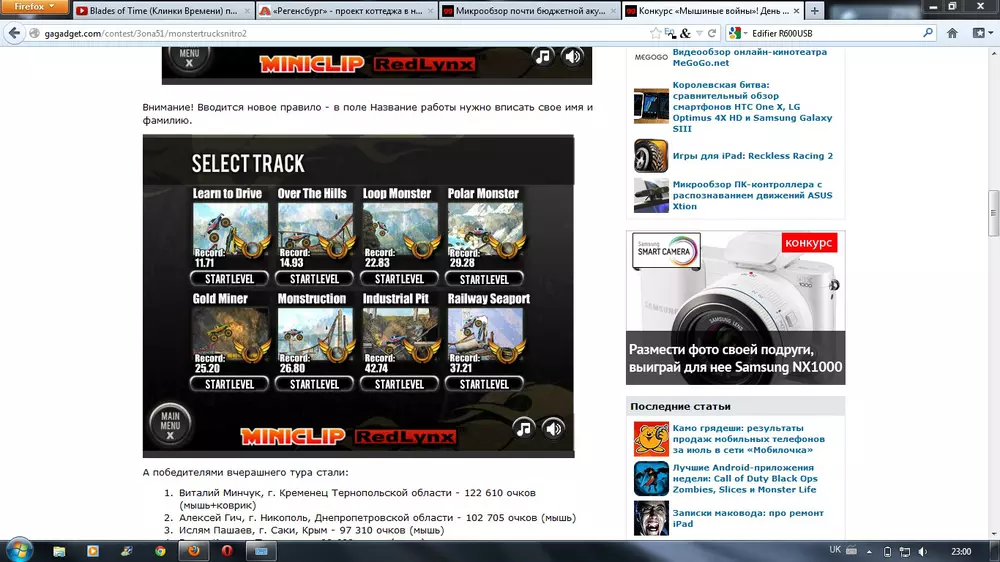Open Opera from the Windows taskbar

point(226,550)
